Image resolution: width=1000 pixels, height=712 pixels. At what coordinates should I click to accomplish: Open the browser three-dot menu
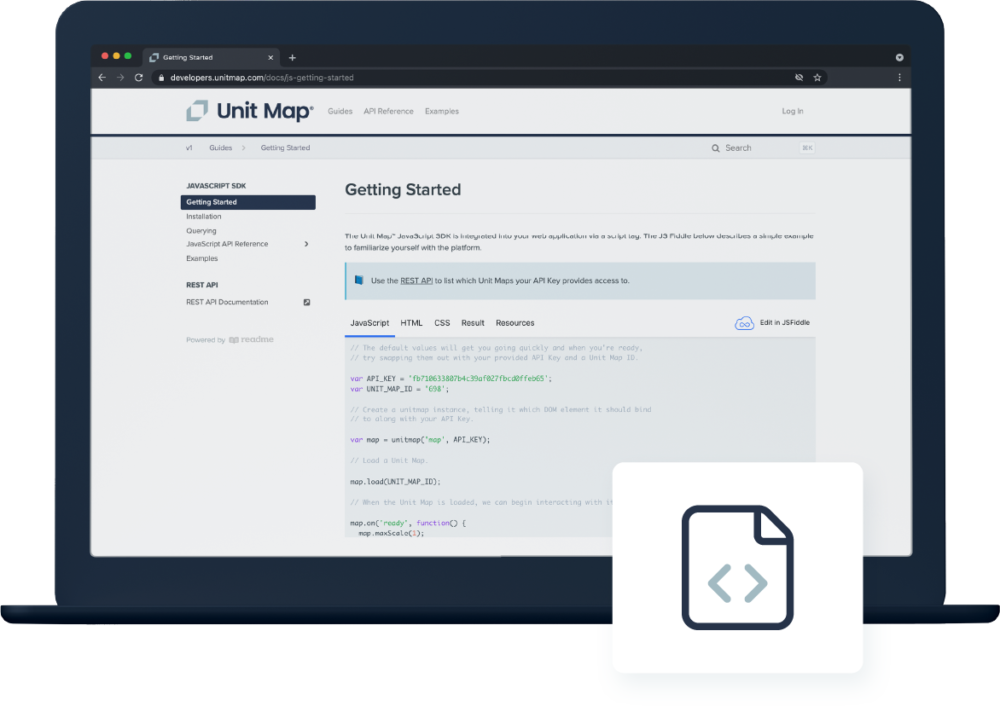pyautogui.click(x=899, y=77)
